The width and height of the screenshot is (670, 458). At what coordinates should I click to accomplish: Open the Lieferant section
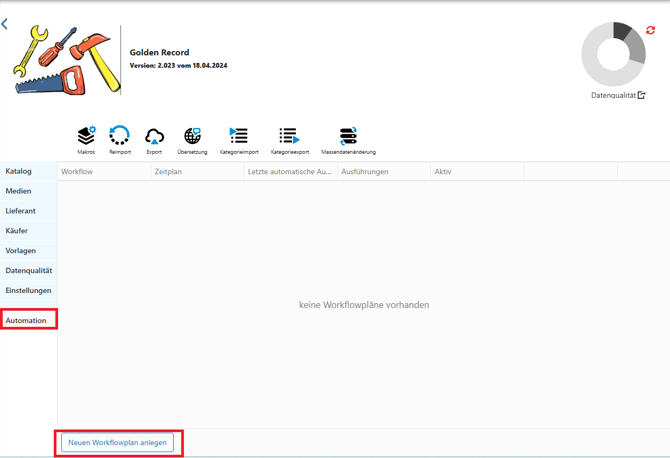21,211
